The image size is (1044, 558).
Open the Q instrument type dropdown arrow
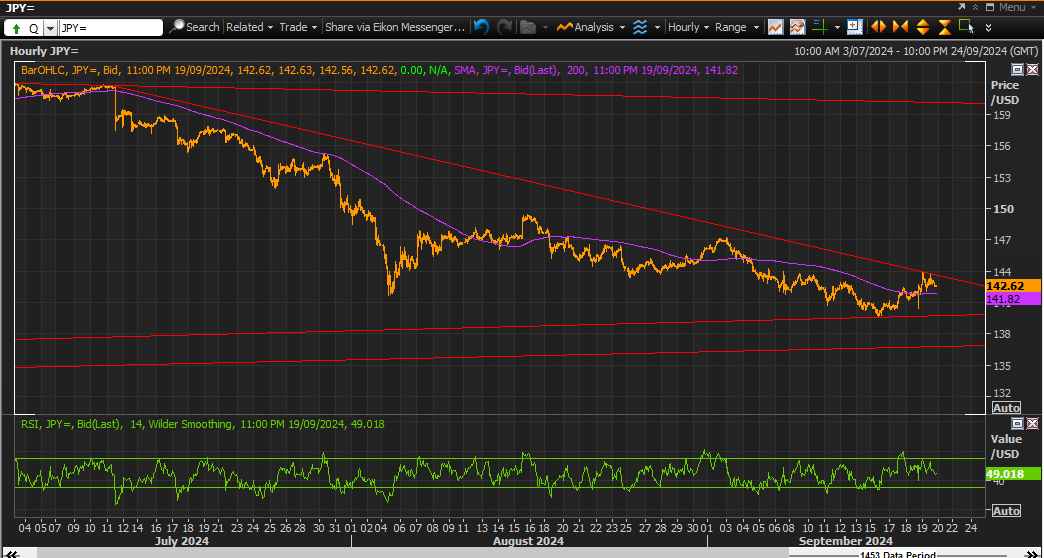(50, 28)
